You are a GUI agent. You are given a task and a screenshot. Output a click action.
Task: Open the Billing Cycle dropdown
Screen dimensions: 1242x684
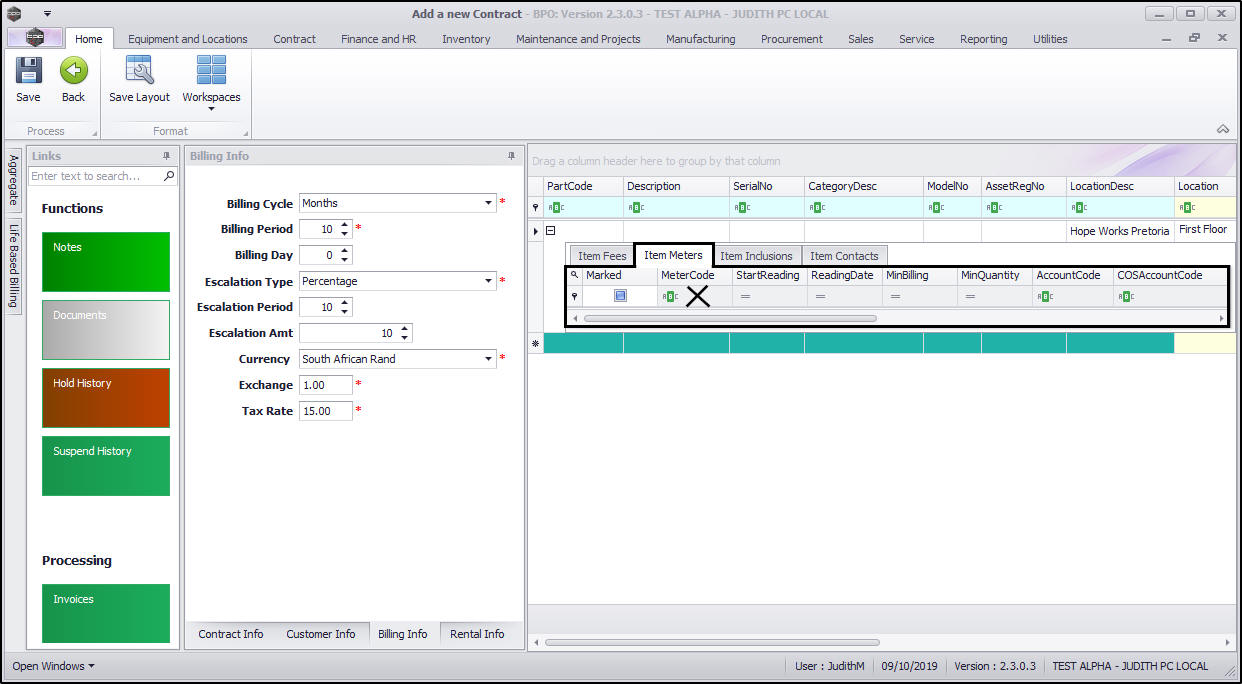click(488, 203)
